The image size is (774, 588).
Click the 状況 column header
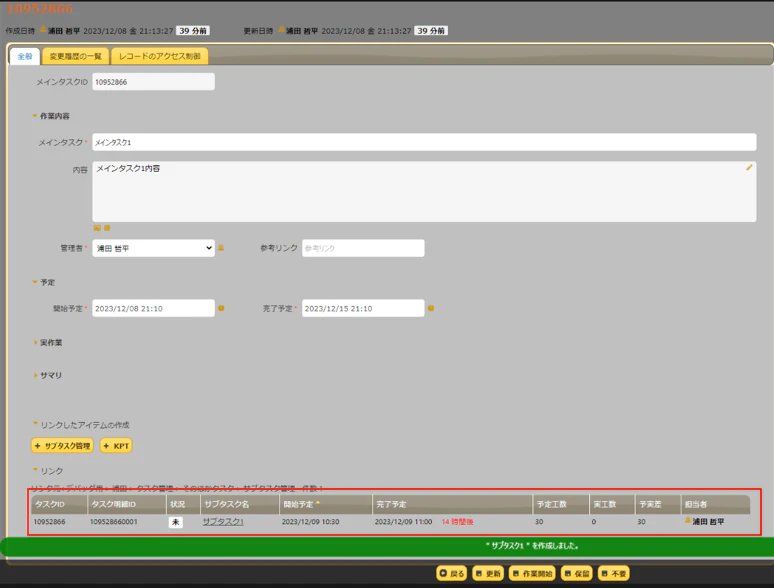[183, 504]
